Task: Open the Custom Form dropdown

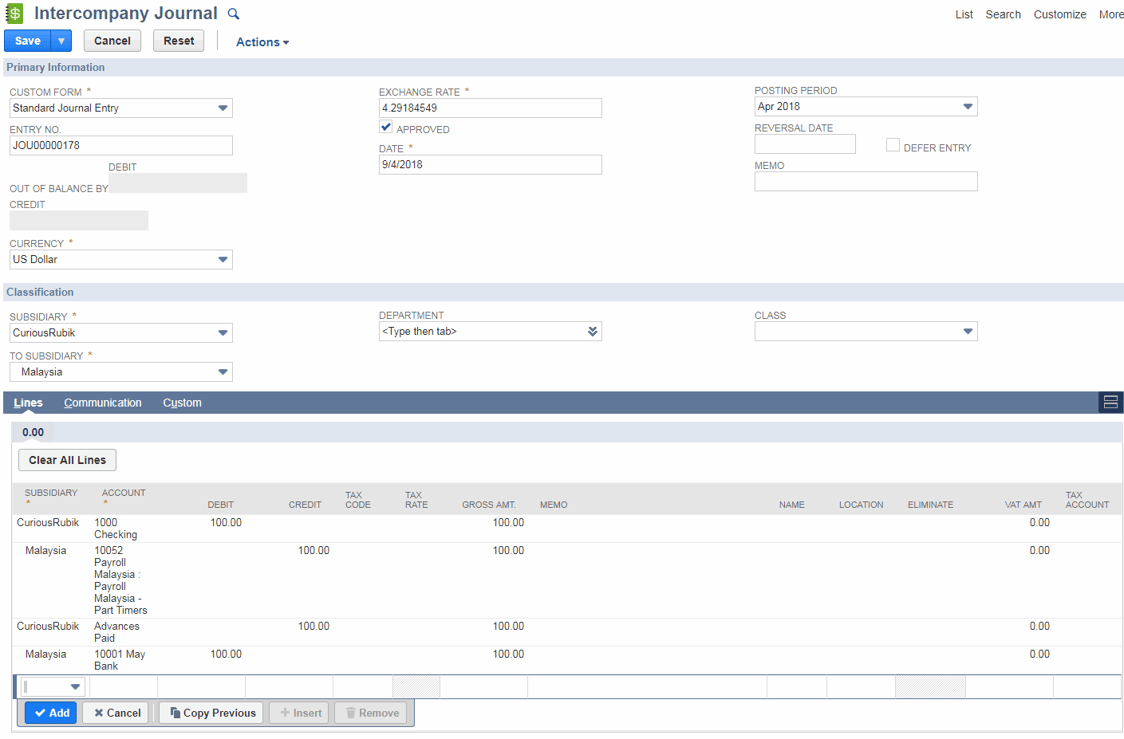Action: pyautogui.click(x=222, y=108)
